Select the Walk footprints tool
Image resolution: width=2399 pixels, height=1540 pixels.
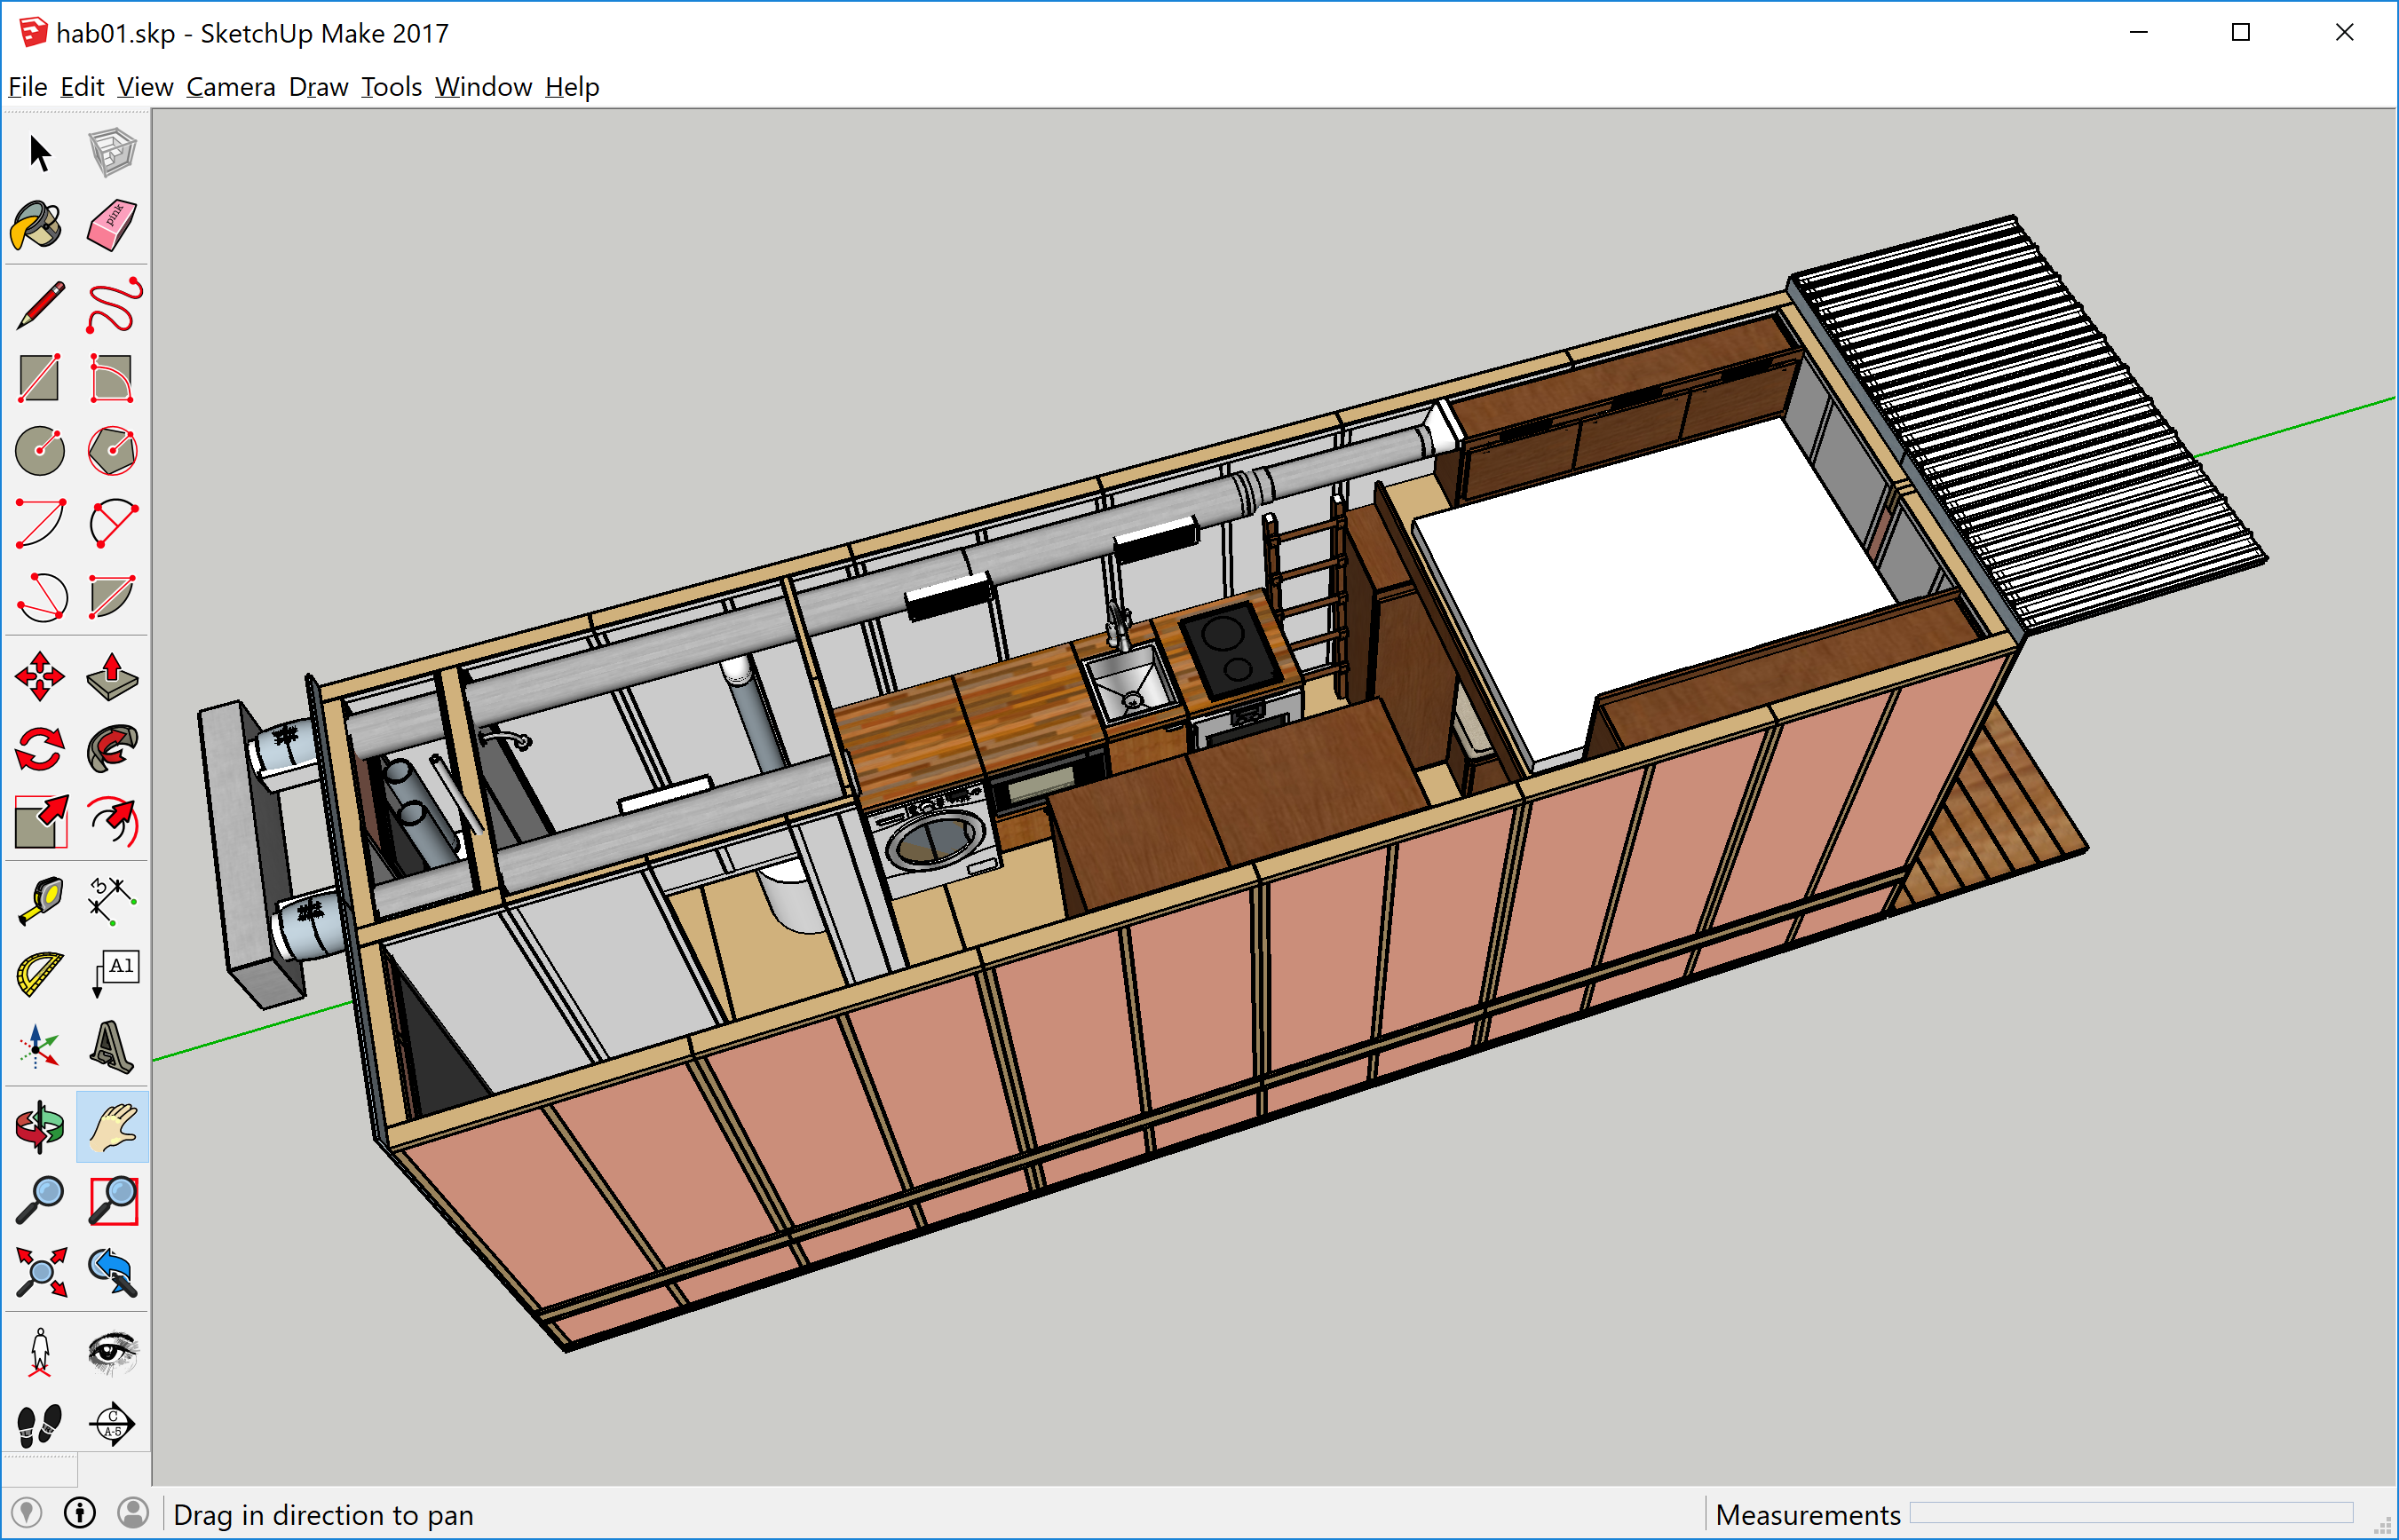coord(40,1423)
